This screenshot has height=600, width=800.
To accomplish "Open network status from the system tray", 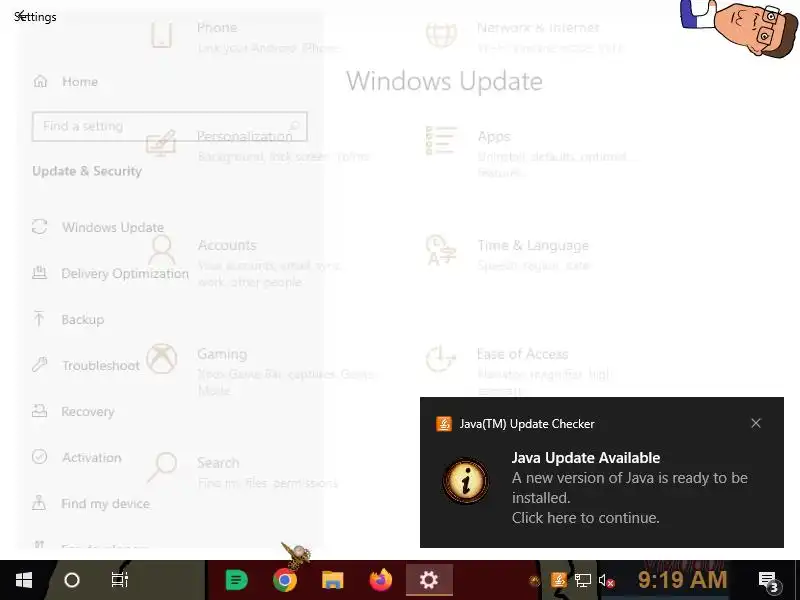I will click(582, 580).
